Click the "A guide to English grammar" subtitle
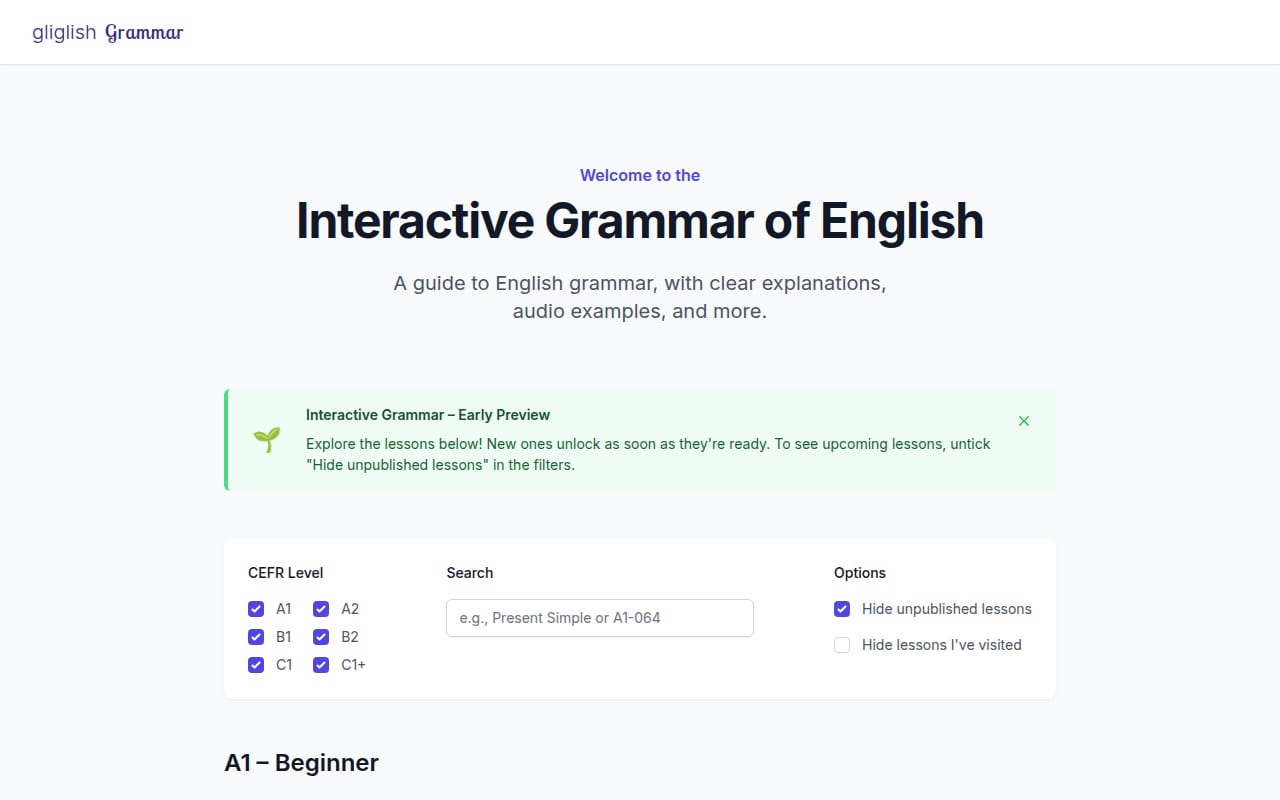The width and height of the screenshot is (1280, 800). [640, 297]
